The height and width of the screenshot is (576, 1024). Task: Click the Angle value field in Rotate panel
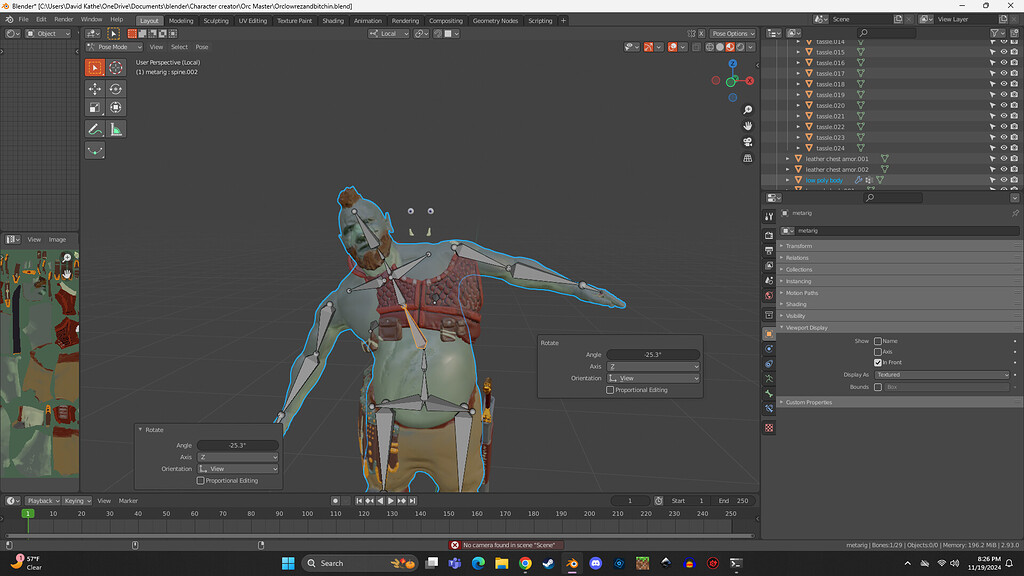[x=655, y=354]
